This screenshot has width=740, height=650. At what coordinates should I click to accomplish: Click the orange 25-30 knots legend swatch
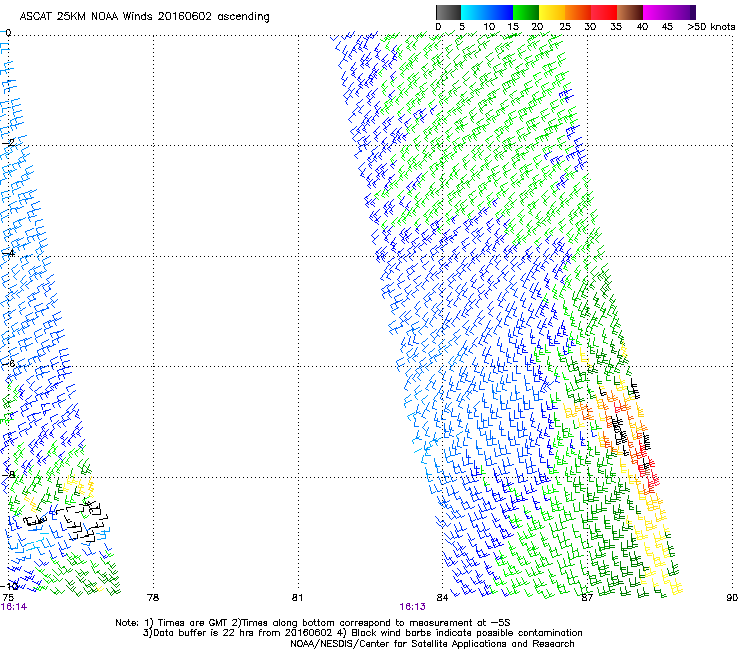(578, 12)
